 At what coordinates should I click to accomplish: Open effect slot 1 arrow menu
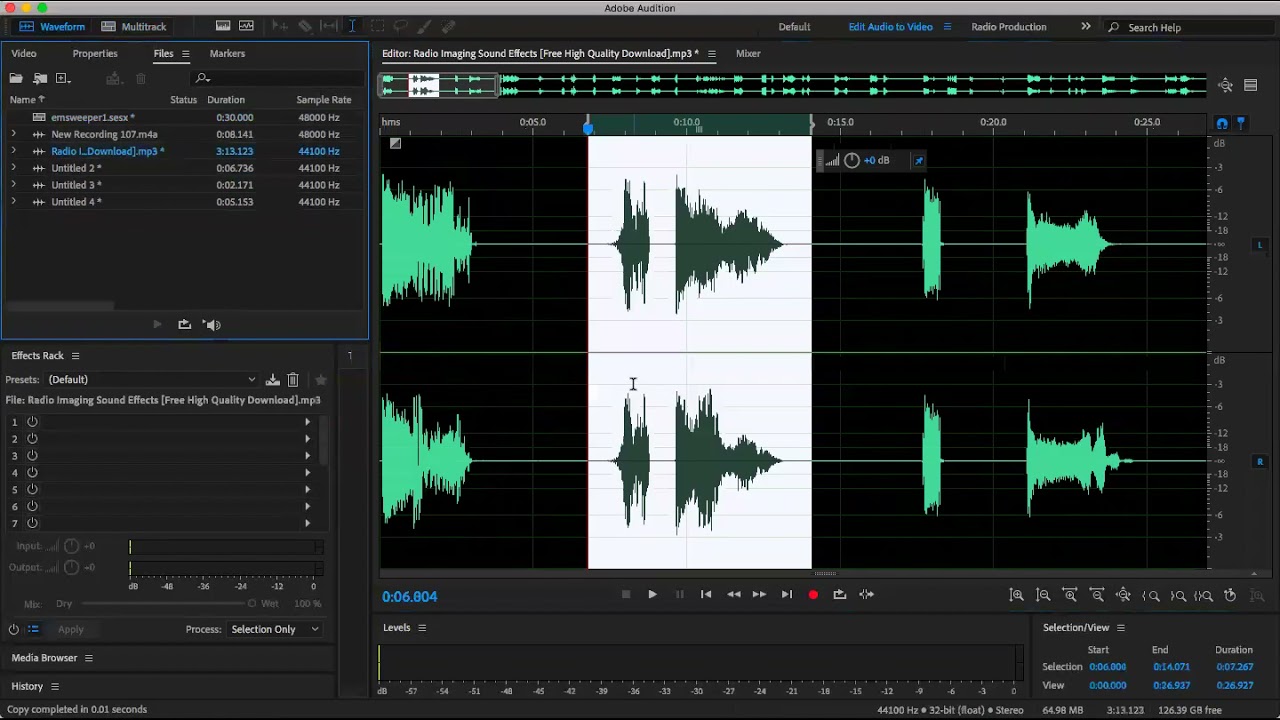coord(307,422)
